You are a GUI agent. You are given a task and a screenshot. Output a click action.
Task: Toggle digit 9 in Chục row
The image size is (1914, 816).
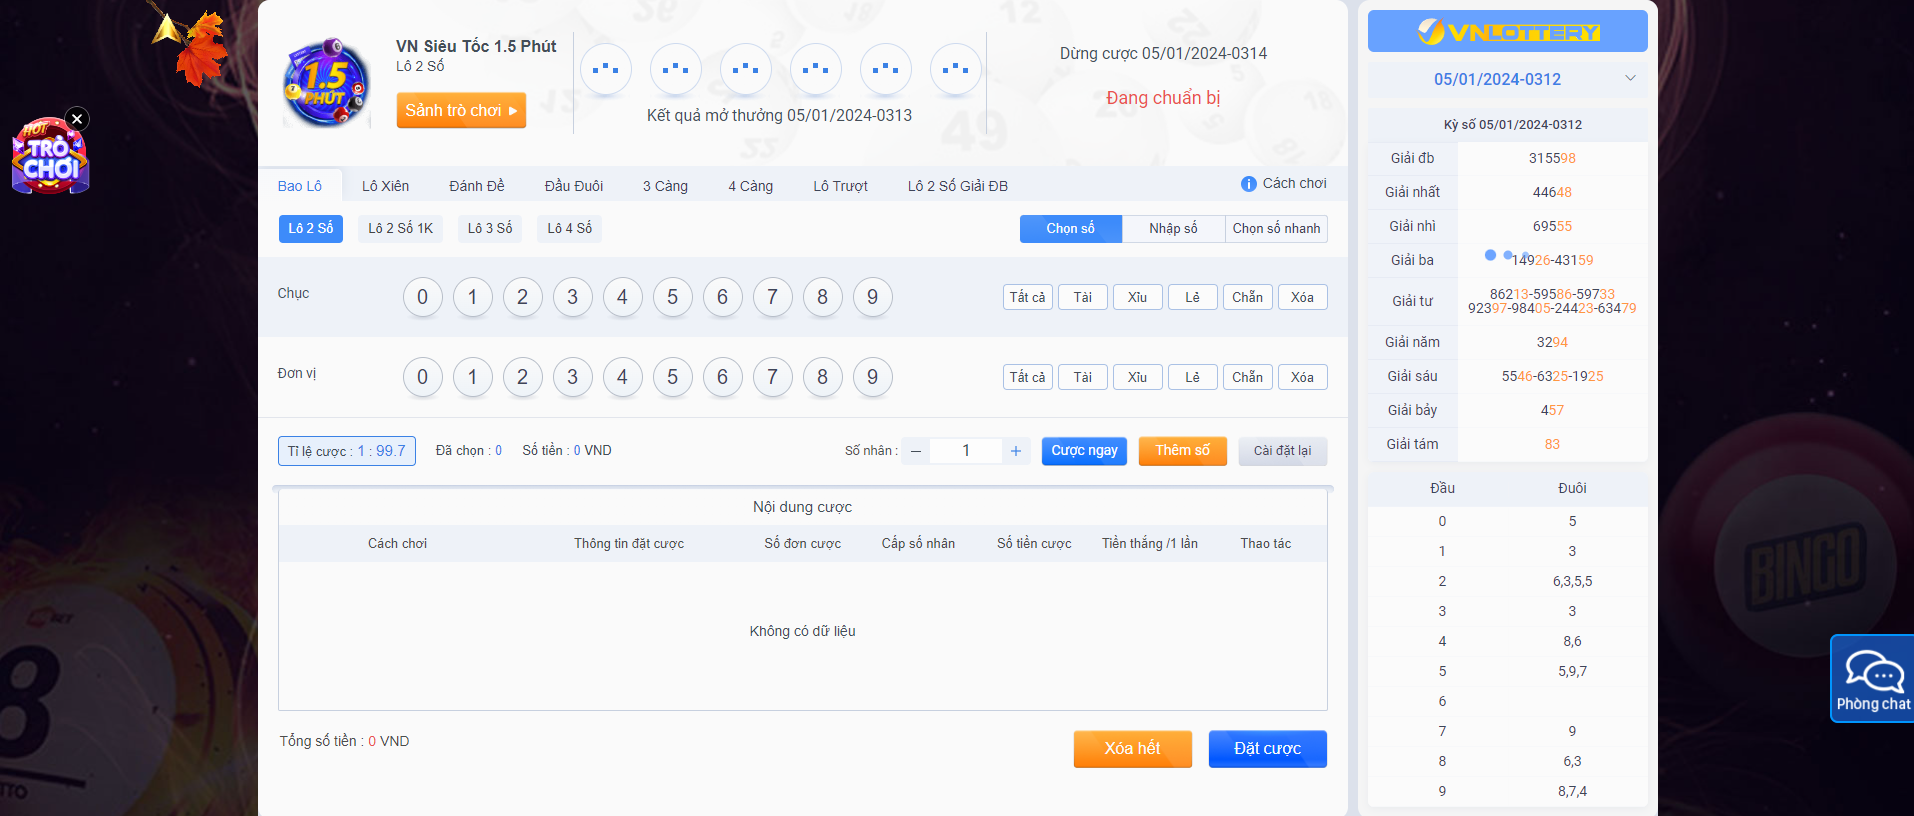[x=873, y=297]
